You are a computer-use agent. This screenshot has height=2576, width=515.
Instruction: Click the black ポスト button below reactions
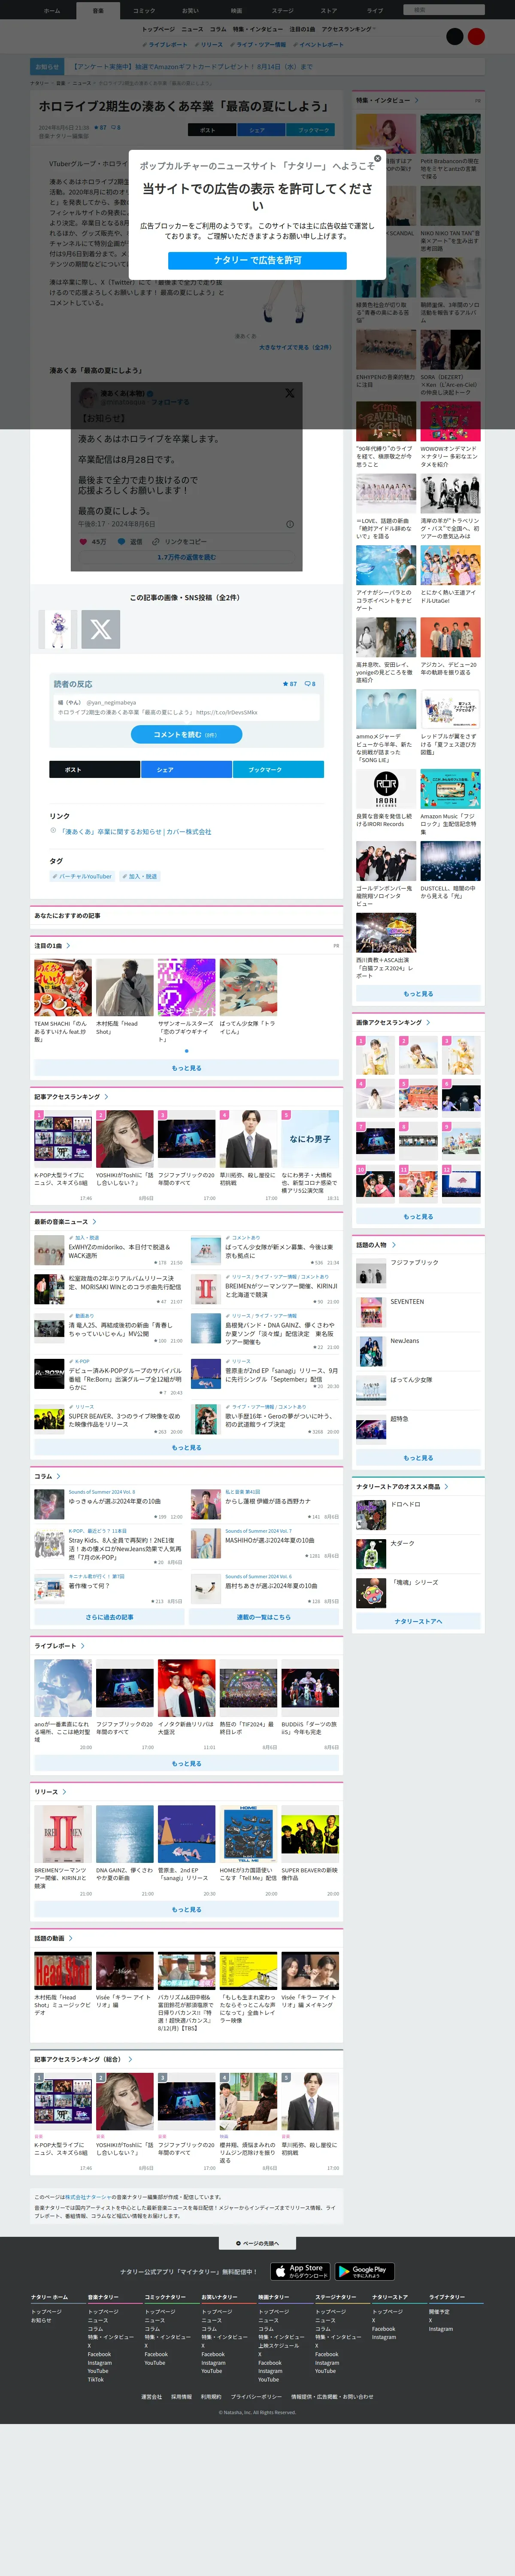click(94, 769)
